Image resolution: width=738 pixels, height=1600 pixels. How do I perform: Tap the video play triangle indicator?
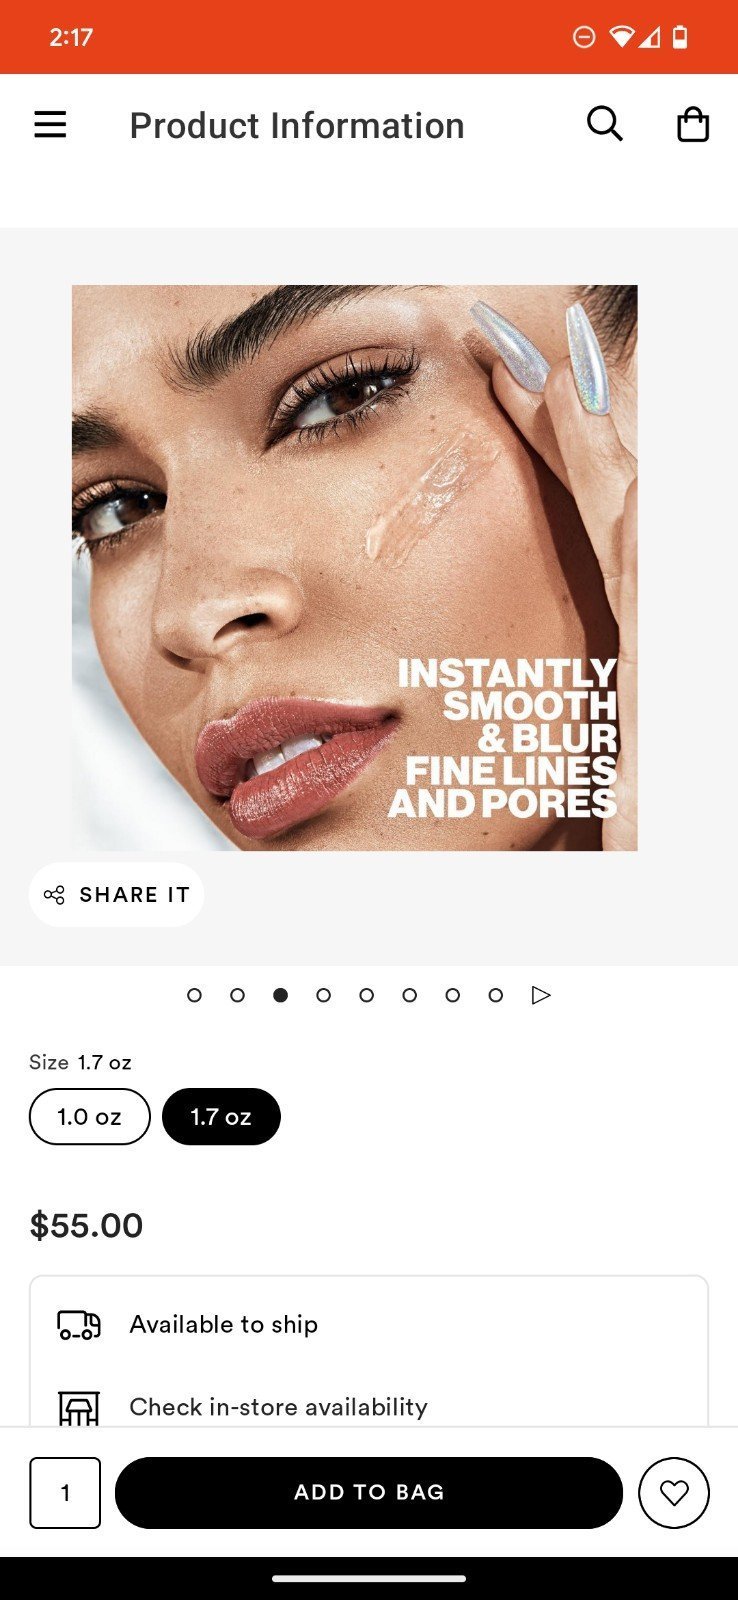click(x=541, y=995)
